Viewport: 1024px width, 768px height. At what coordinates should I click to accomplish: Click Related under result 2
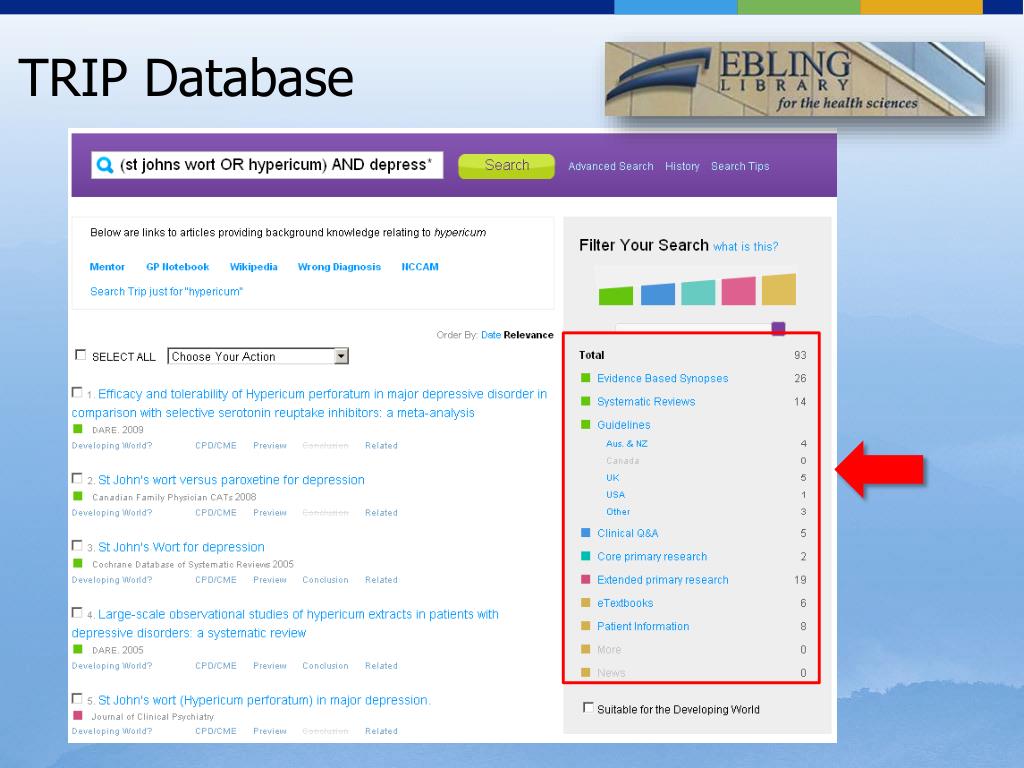click(x=381, y=513)
